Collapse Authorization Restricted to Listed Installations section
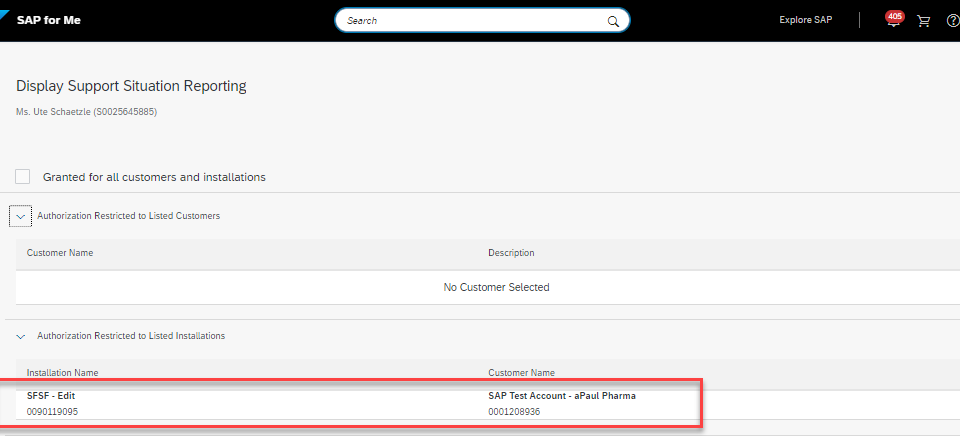The image size is (960, 436). click(20, 336)
